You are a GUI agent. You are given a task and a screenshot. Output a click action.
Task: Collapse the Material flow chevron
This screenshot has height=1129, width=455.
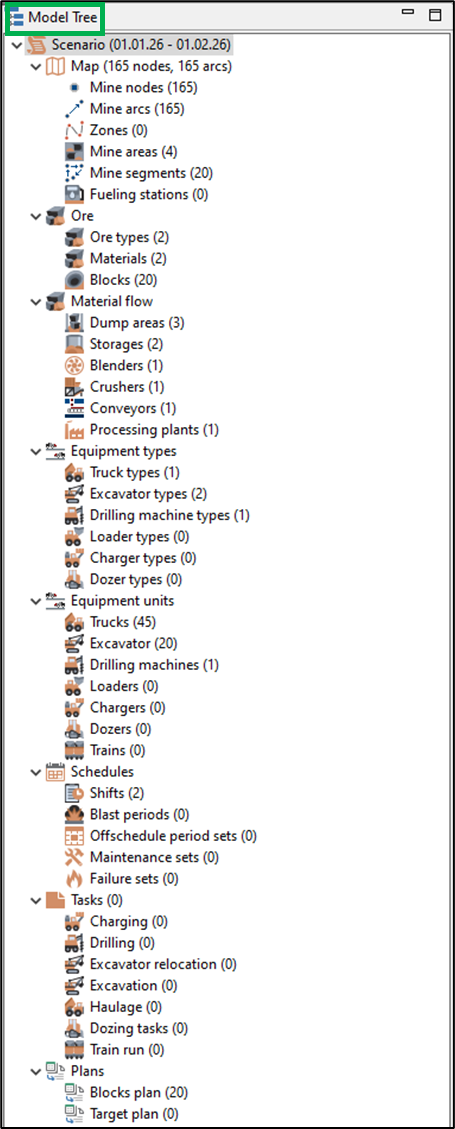click(x=36, y=302)
